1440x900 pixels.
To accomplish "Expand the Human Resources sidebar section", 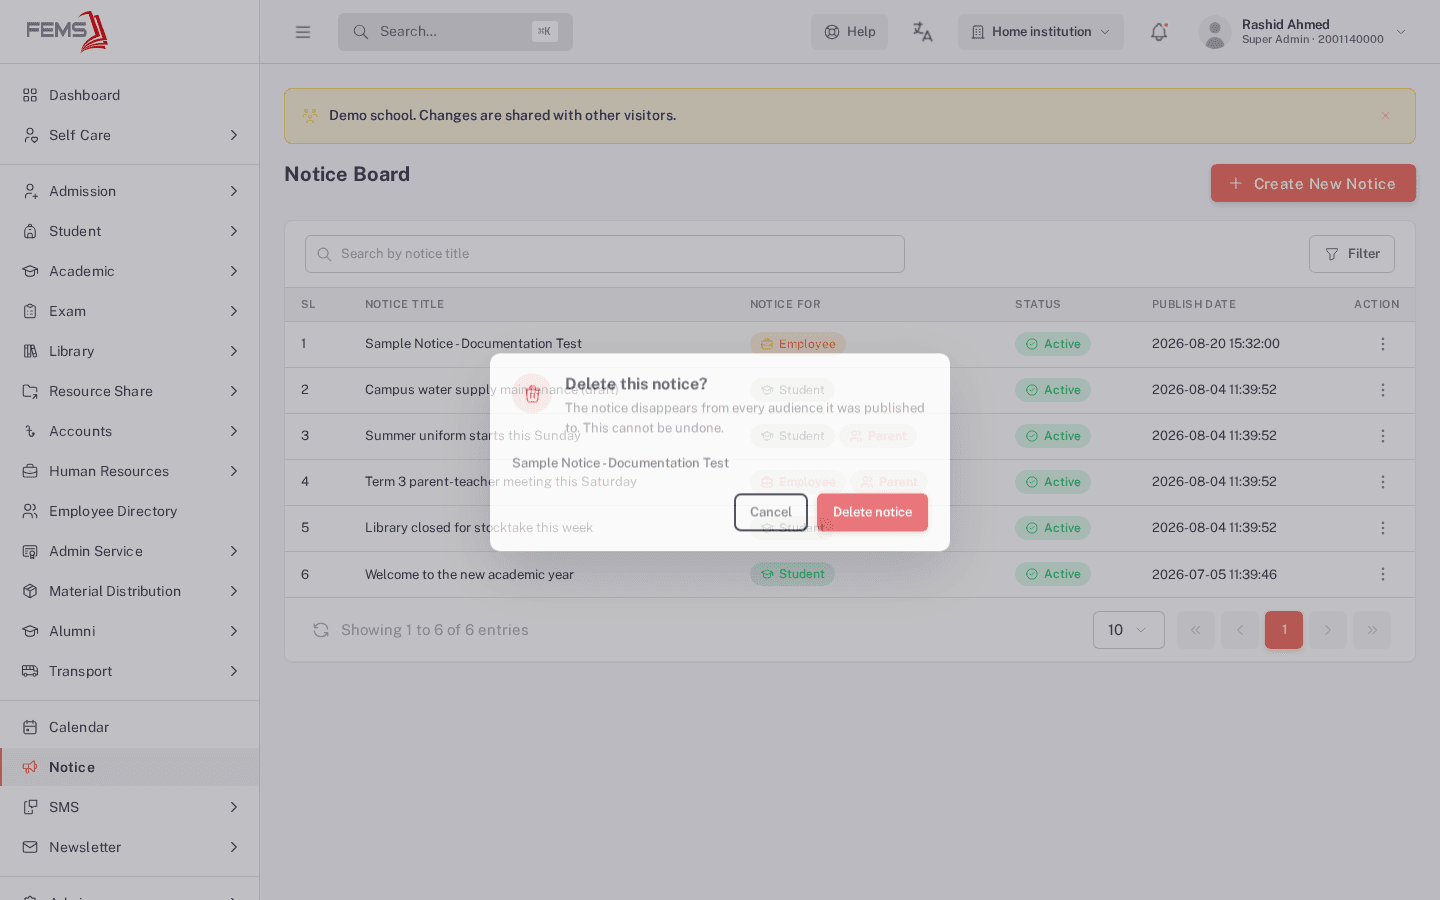I will pyautogui.click(x=130, y=471).
